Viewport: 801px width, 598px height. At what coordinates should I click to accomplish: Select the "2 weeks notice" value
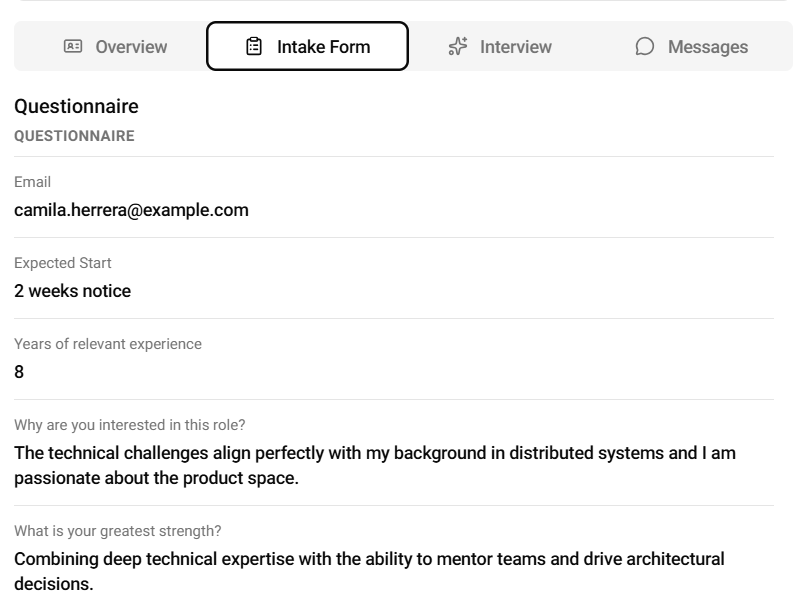pos(72,291)
